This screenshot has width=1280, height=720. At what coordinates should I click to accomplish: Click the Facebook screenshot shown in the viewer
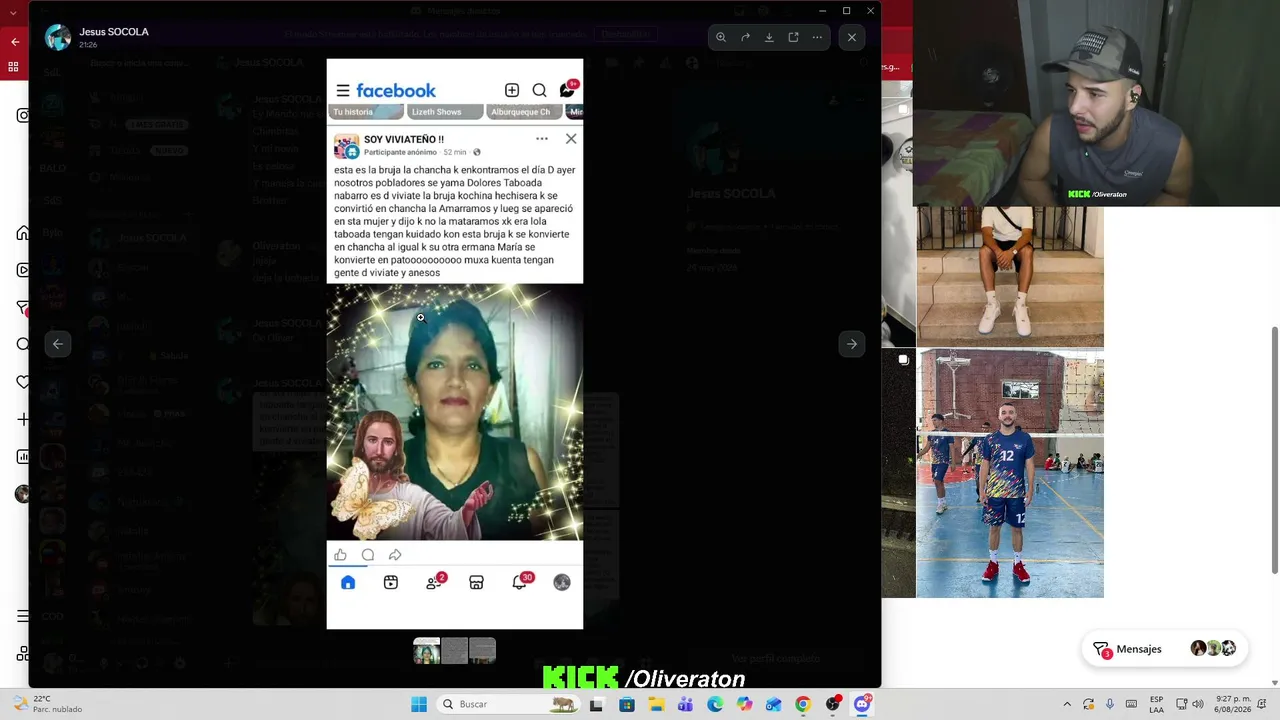point(455,344)
